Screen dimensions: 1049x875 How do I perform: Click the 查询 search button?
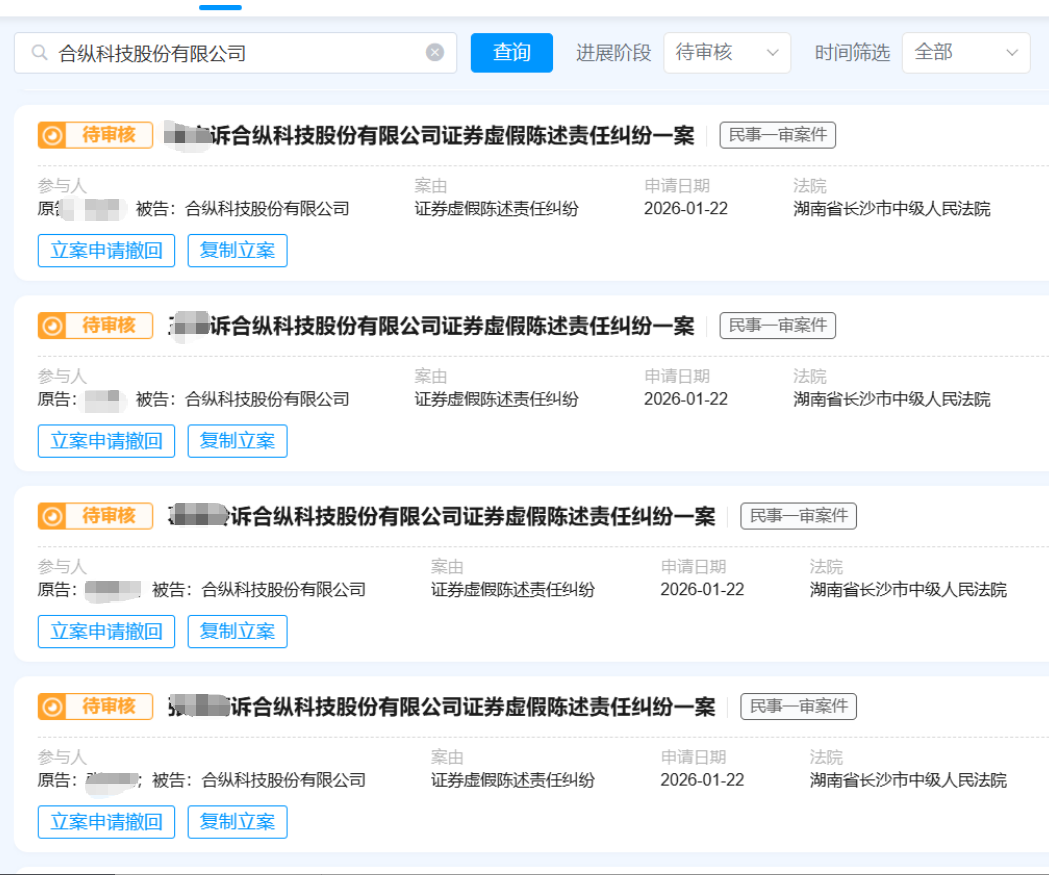point(511,52)
